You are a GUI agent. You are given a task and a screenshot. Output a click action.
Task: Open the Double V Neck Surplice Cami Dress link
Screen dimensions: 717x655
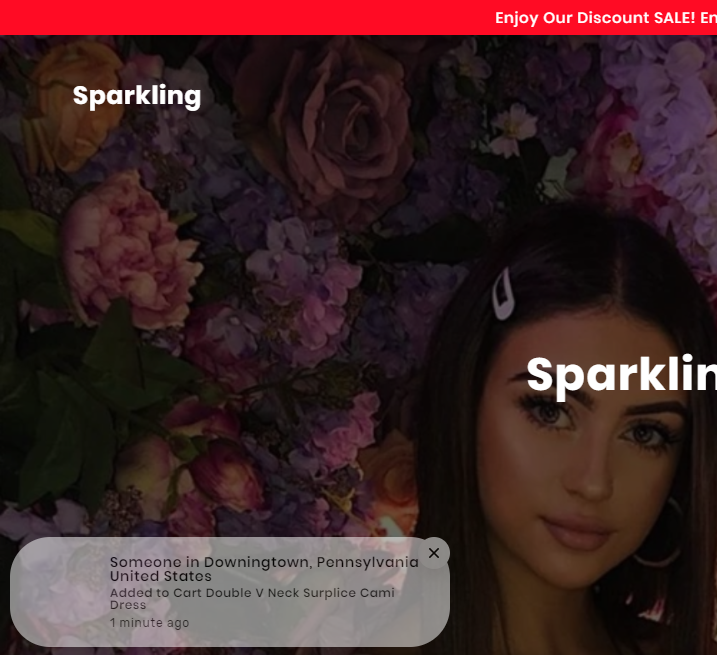point(252,598)
